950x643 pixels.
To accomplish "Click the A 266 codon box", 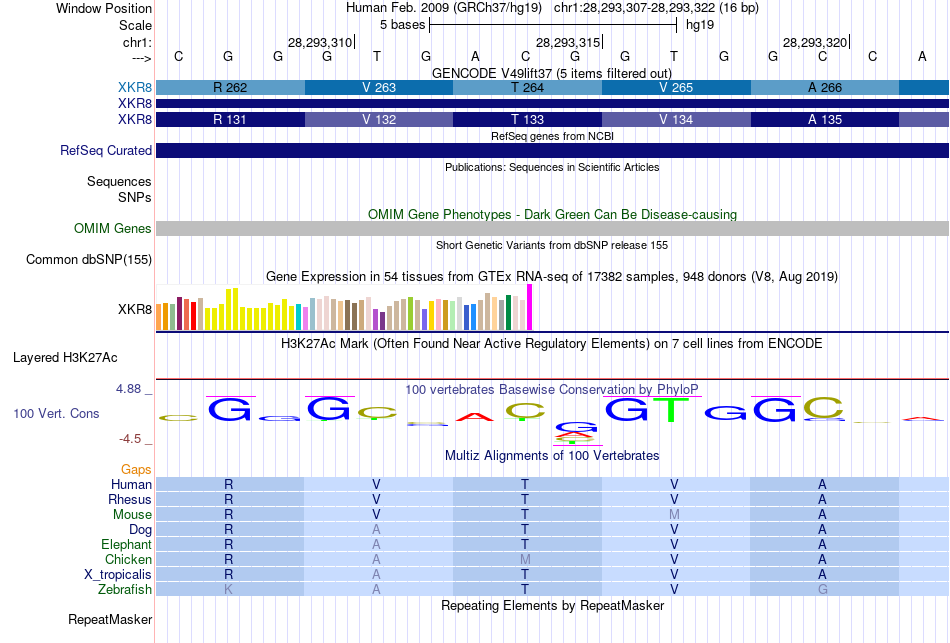I will (825, 87).
